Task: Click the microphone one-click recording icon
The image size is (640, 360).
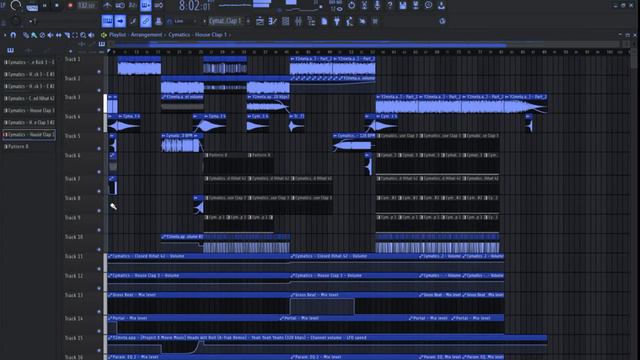Action: click(x=377, y=5)
